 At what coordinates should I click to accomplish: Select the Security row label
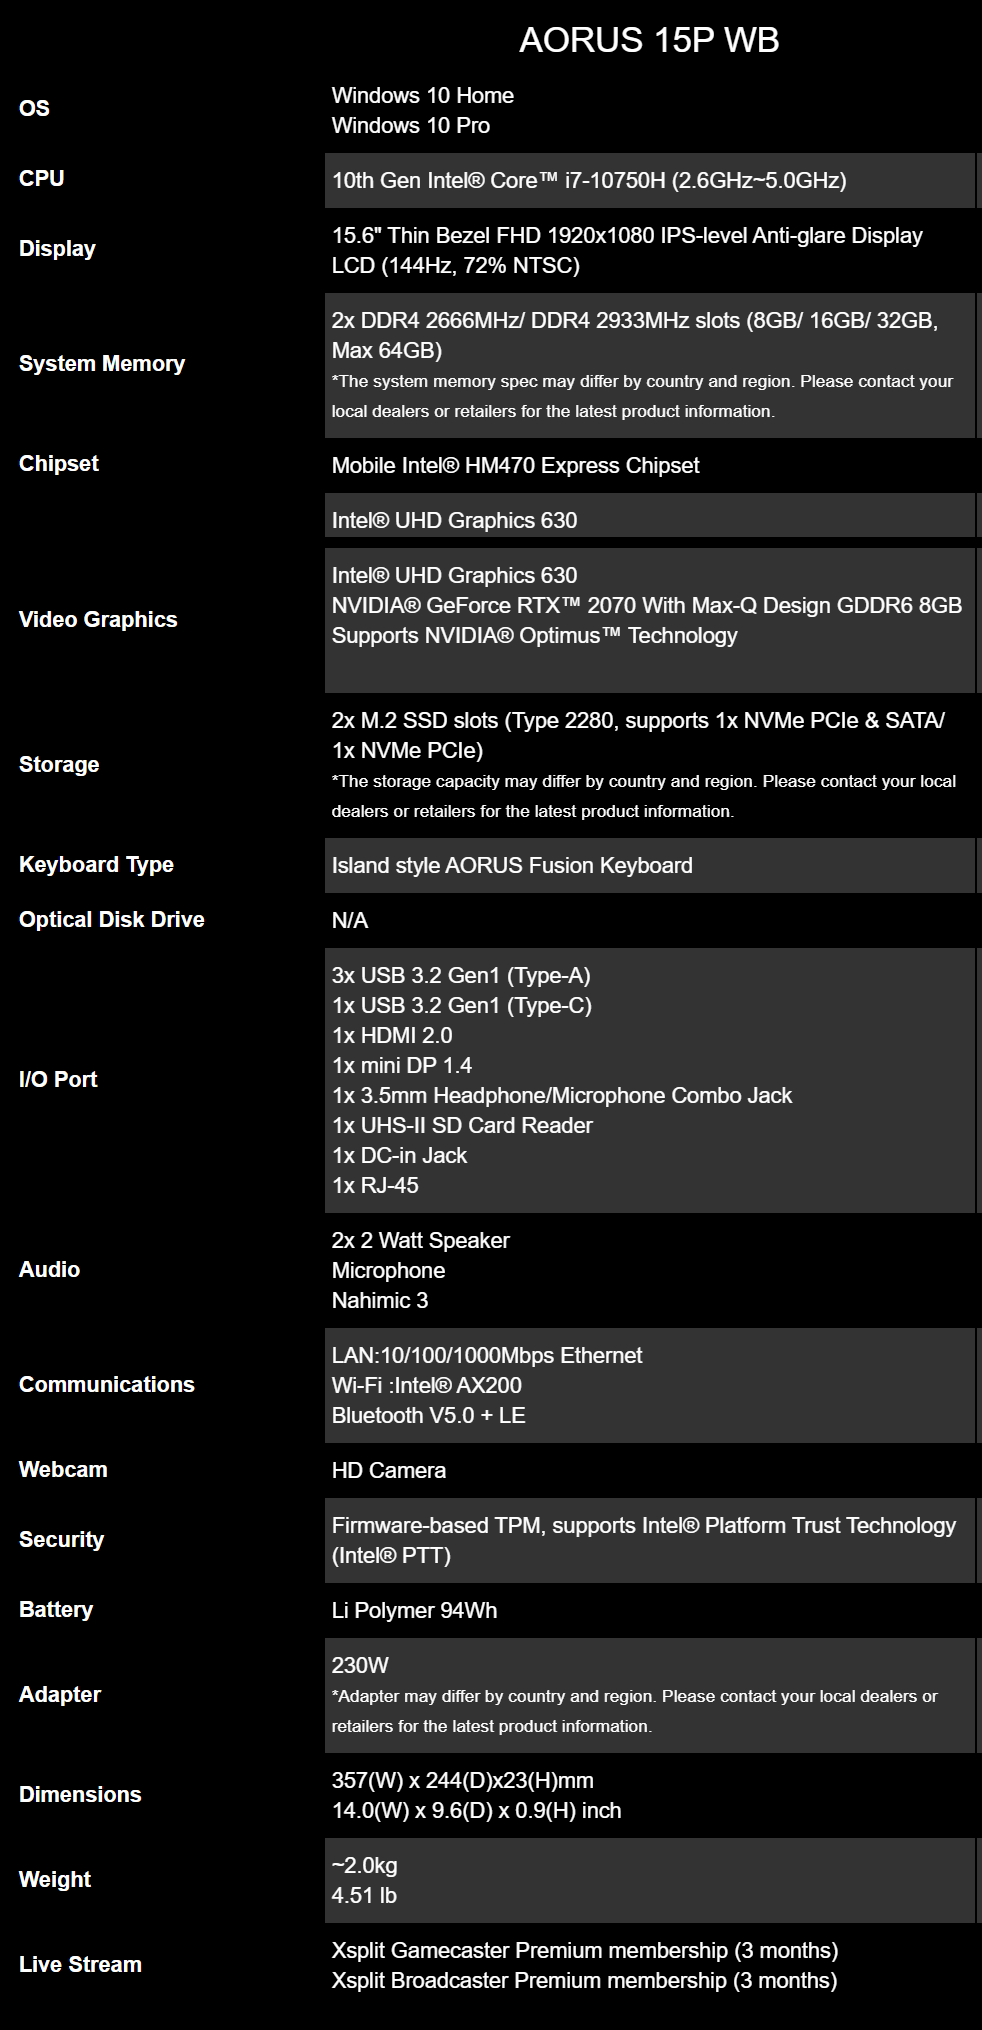coord(61,1540)
